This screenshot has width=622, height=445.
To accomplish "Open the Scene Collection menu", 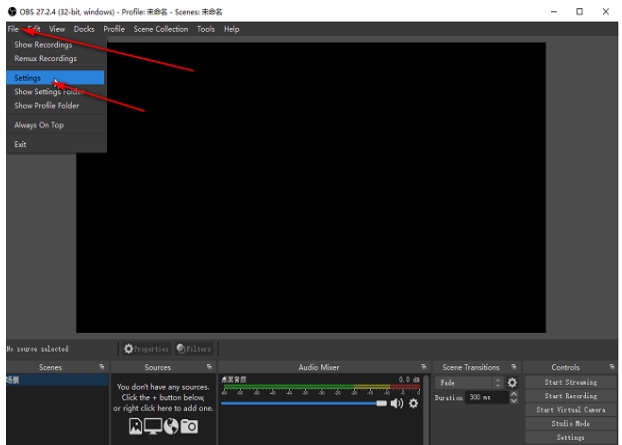I will pyautogui.click(x=161, y=29).
